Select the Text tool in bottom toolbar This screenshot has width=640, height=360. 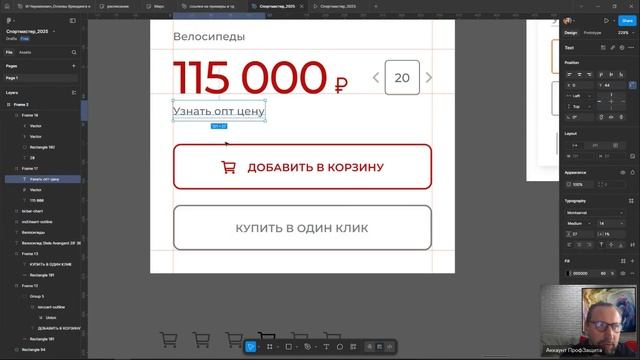326,347
